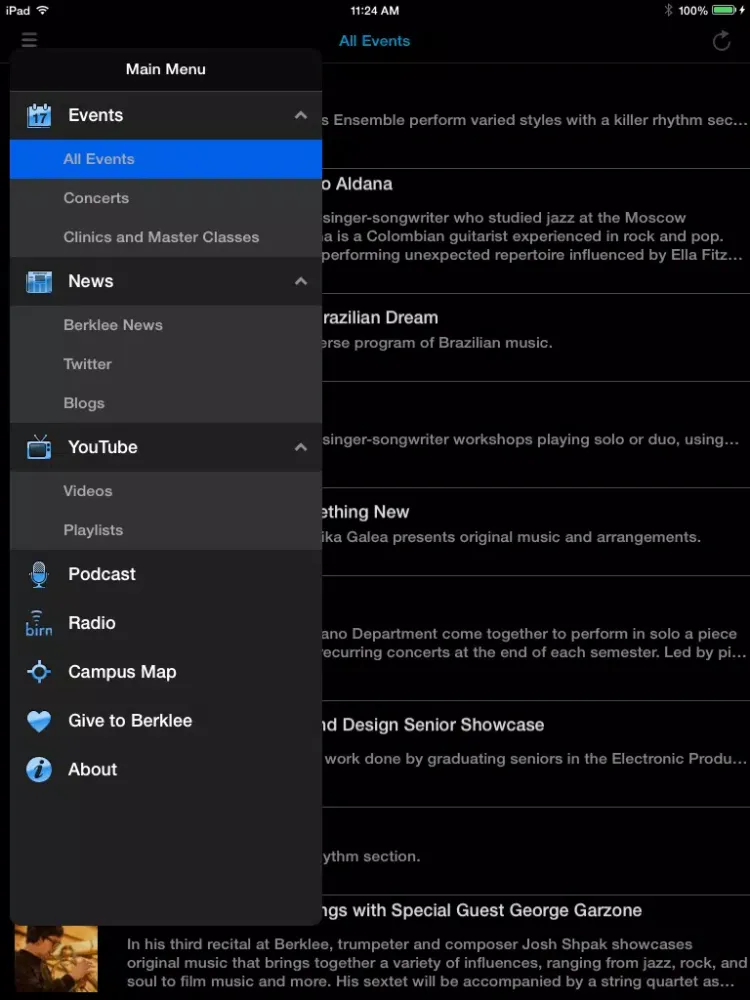This screenshot has width=750, height=1000.
Task: Click the Podcast microphone icon
Action: (x=39, y=574)
